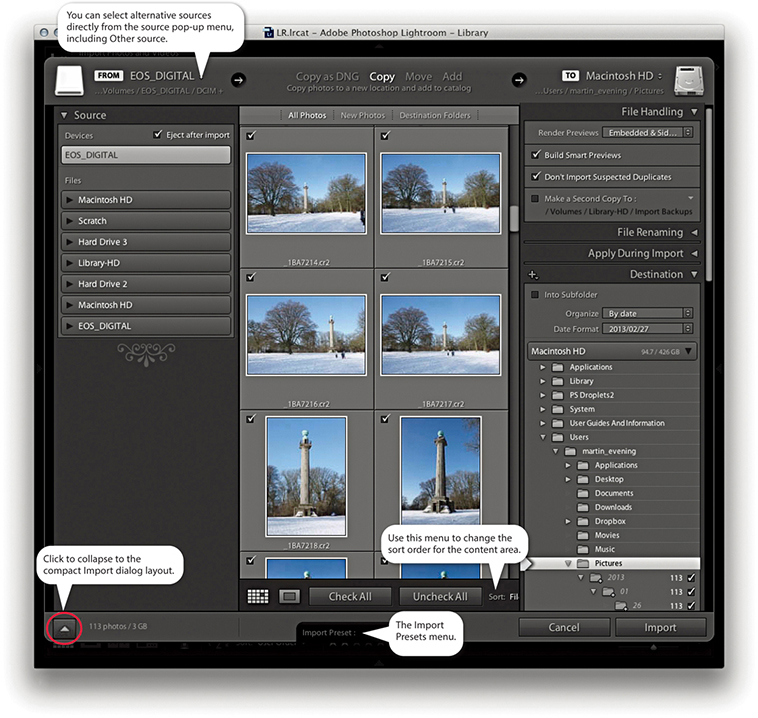Collapse Users folder in destination tree
758x718 pixels.
tap(543, 437)
